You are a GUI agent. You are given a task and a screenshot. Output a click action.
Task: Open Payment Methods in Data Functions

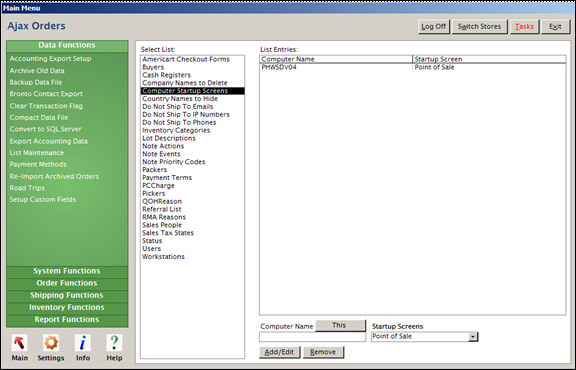[x=38, y=164]
